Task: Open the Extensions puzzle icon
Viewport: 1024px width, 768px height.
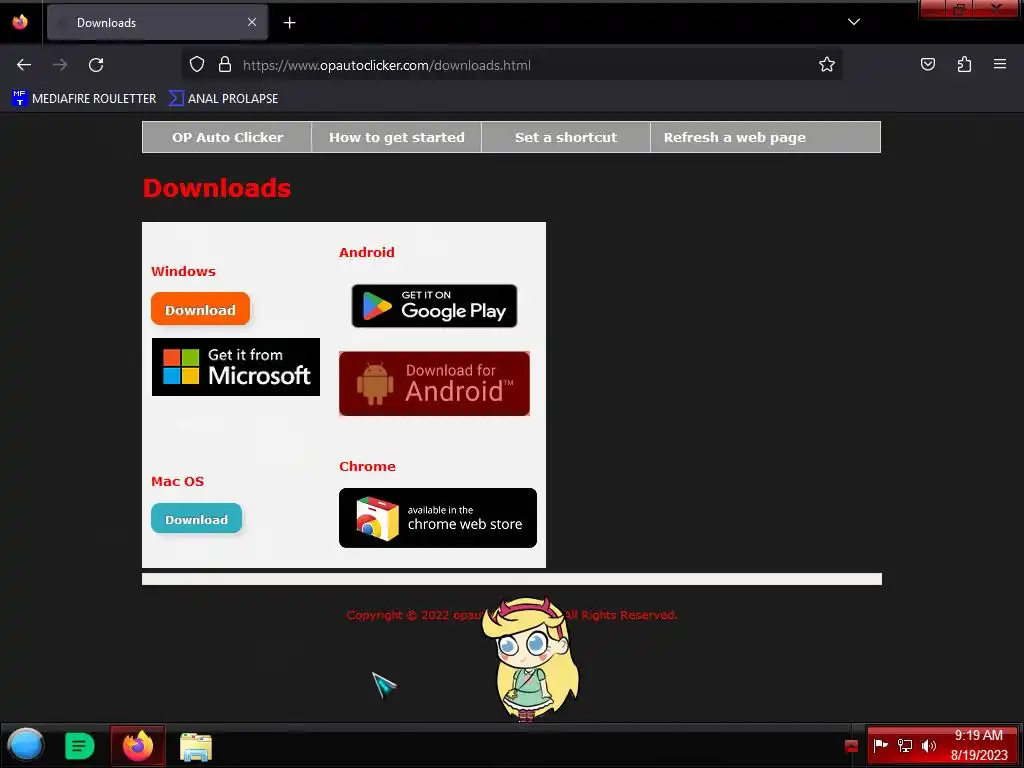Action: click(964, 65)
